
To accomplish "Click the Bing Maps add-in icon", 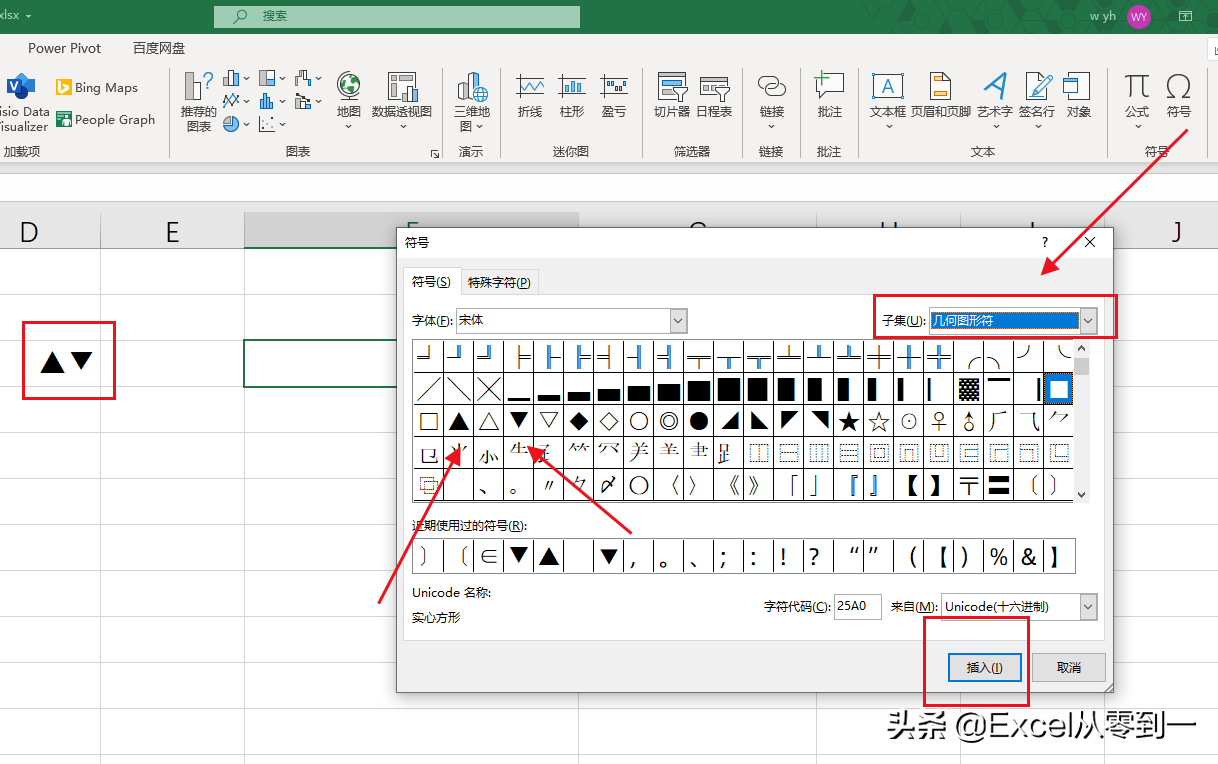I will [x=64, y=88].
